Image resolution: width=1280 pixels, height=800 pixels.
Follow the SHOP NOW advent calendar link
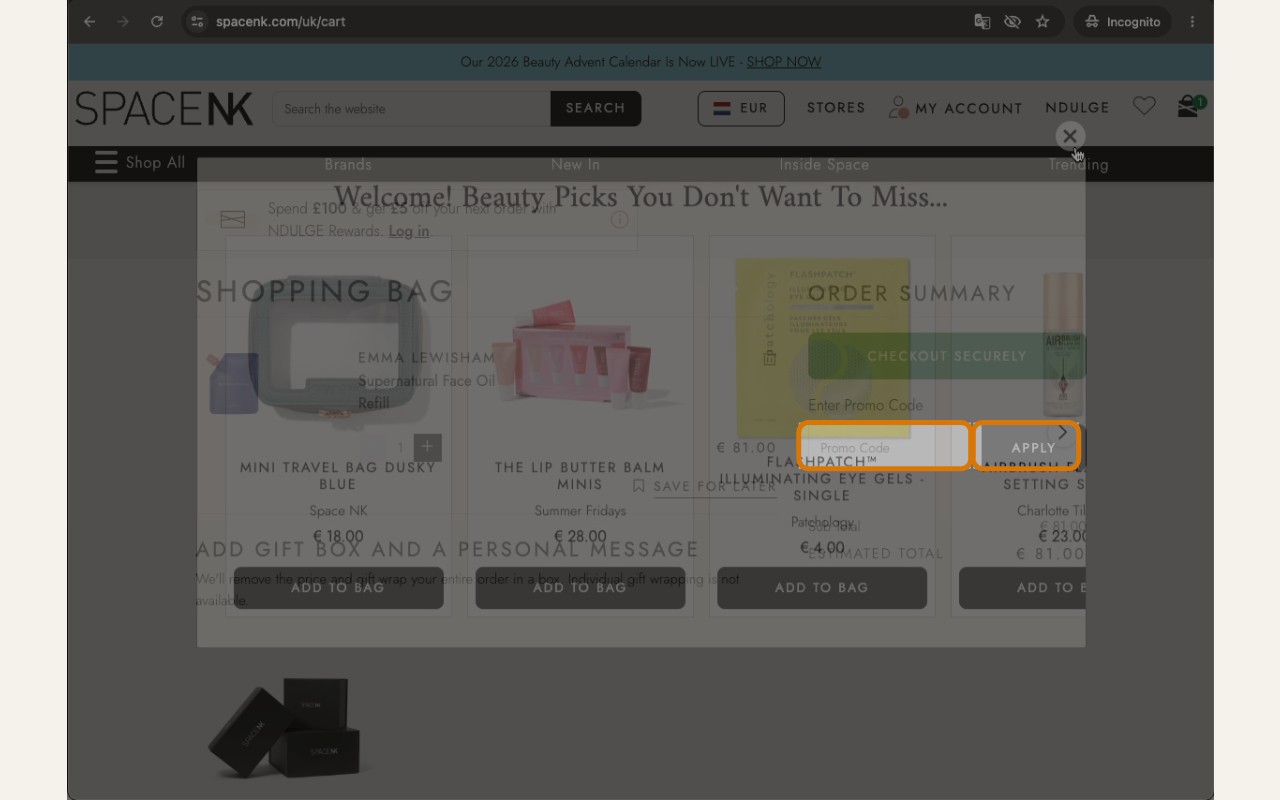pos(784,62)
